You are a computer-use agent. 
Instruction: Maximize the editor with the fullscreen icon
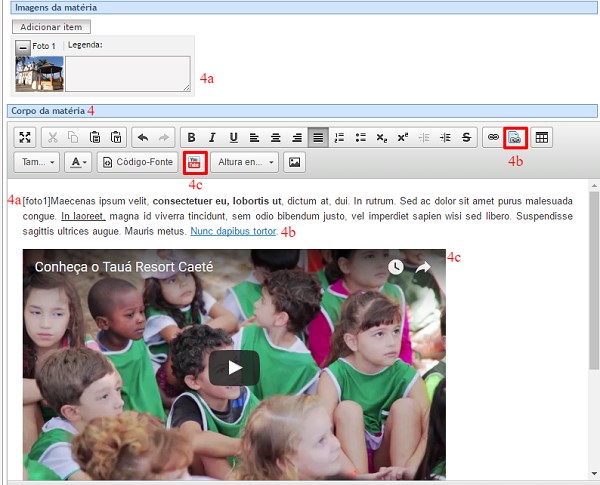tap(25, 137)
